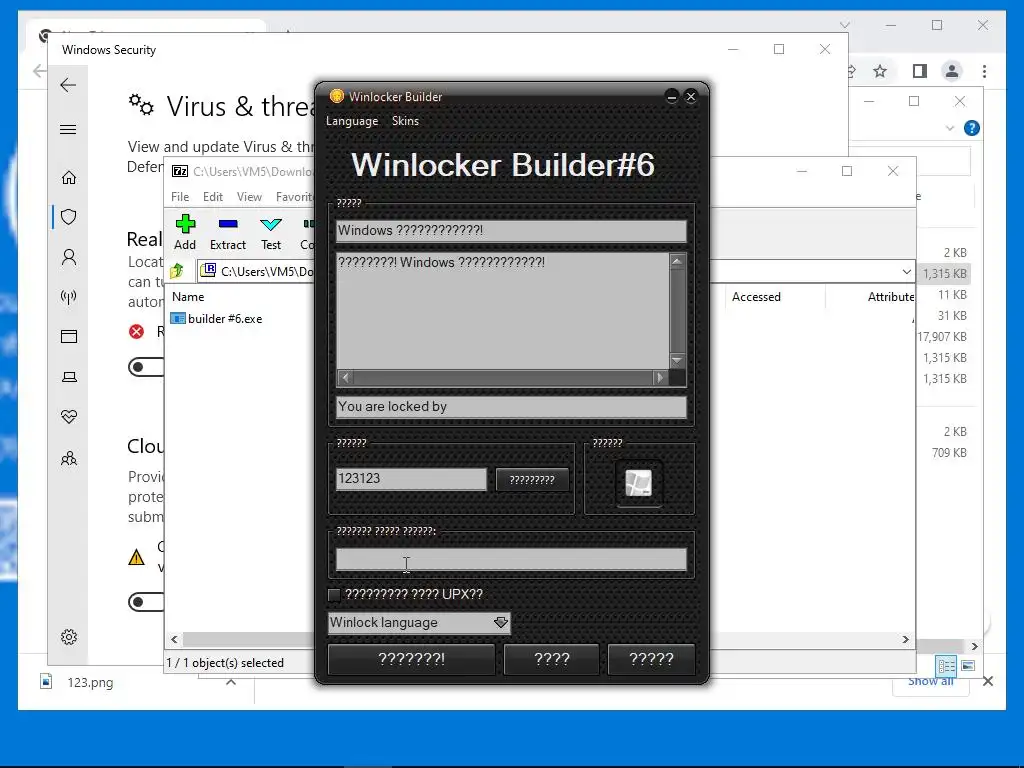Open Chrome profile avatar
This screenshot has height=768, width=1024.
pyautogui.click(x=952, y=71)
